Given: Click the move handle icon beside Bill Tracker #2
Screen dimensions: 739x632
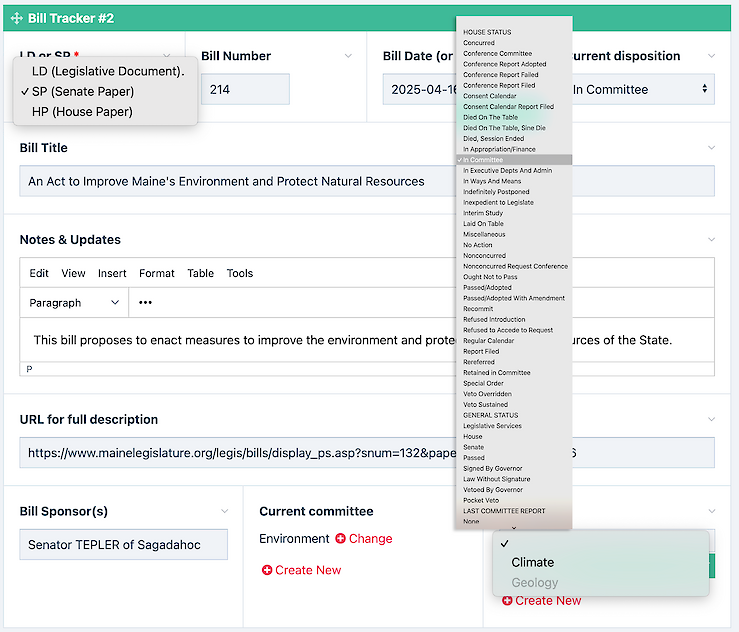Looking at the screenshot, I should pos(16,18).
